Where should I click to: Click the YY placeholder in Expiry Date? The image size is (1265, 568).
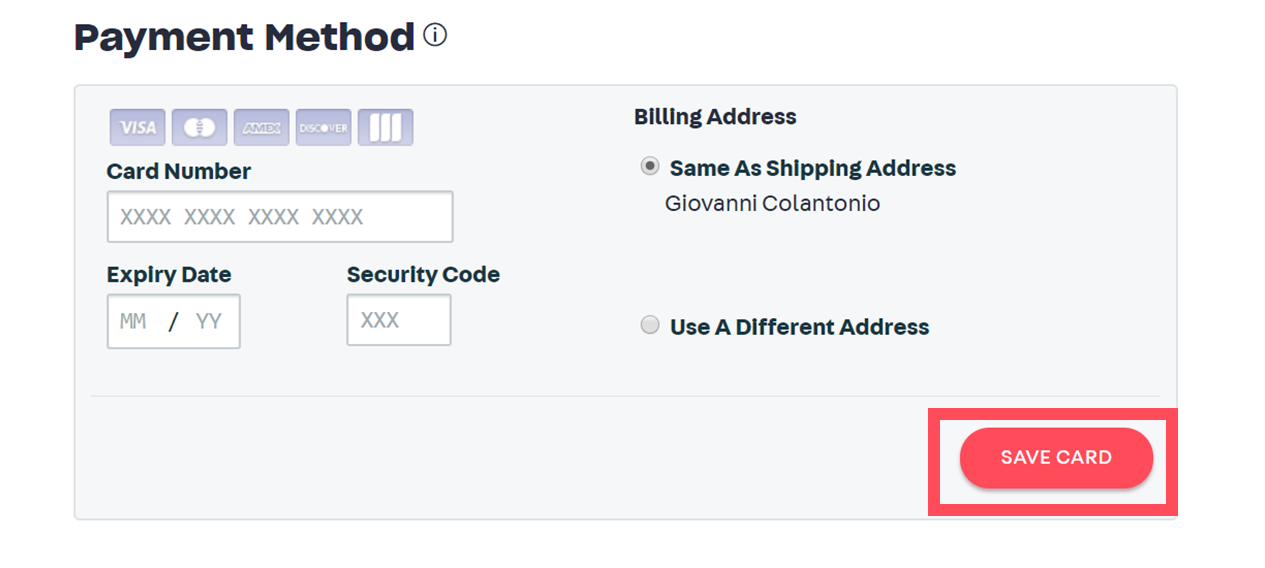(x=209, y=322)
